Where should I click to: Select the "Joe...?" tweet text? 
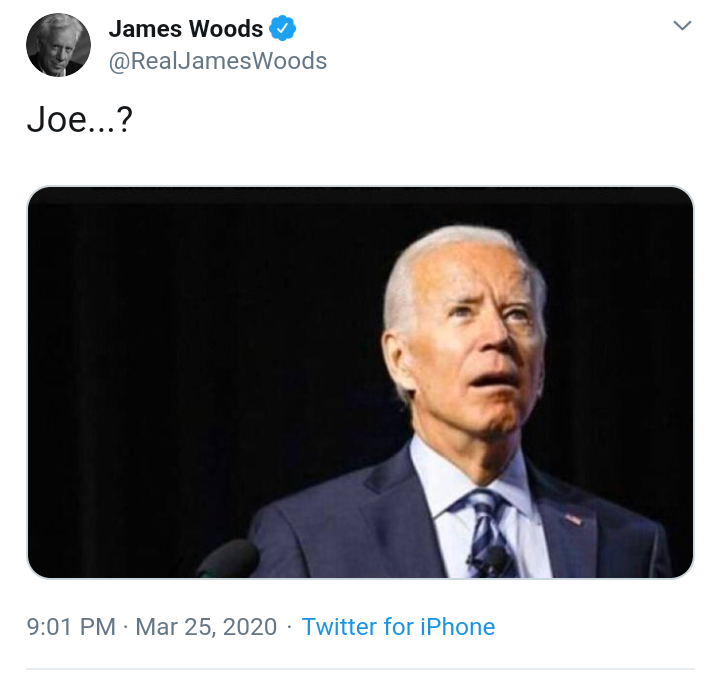pyautogui.click(x=80, y=126)
